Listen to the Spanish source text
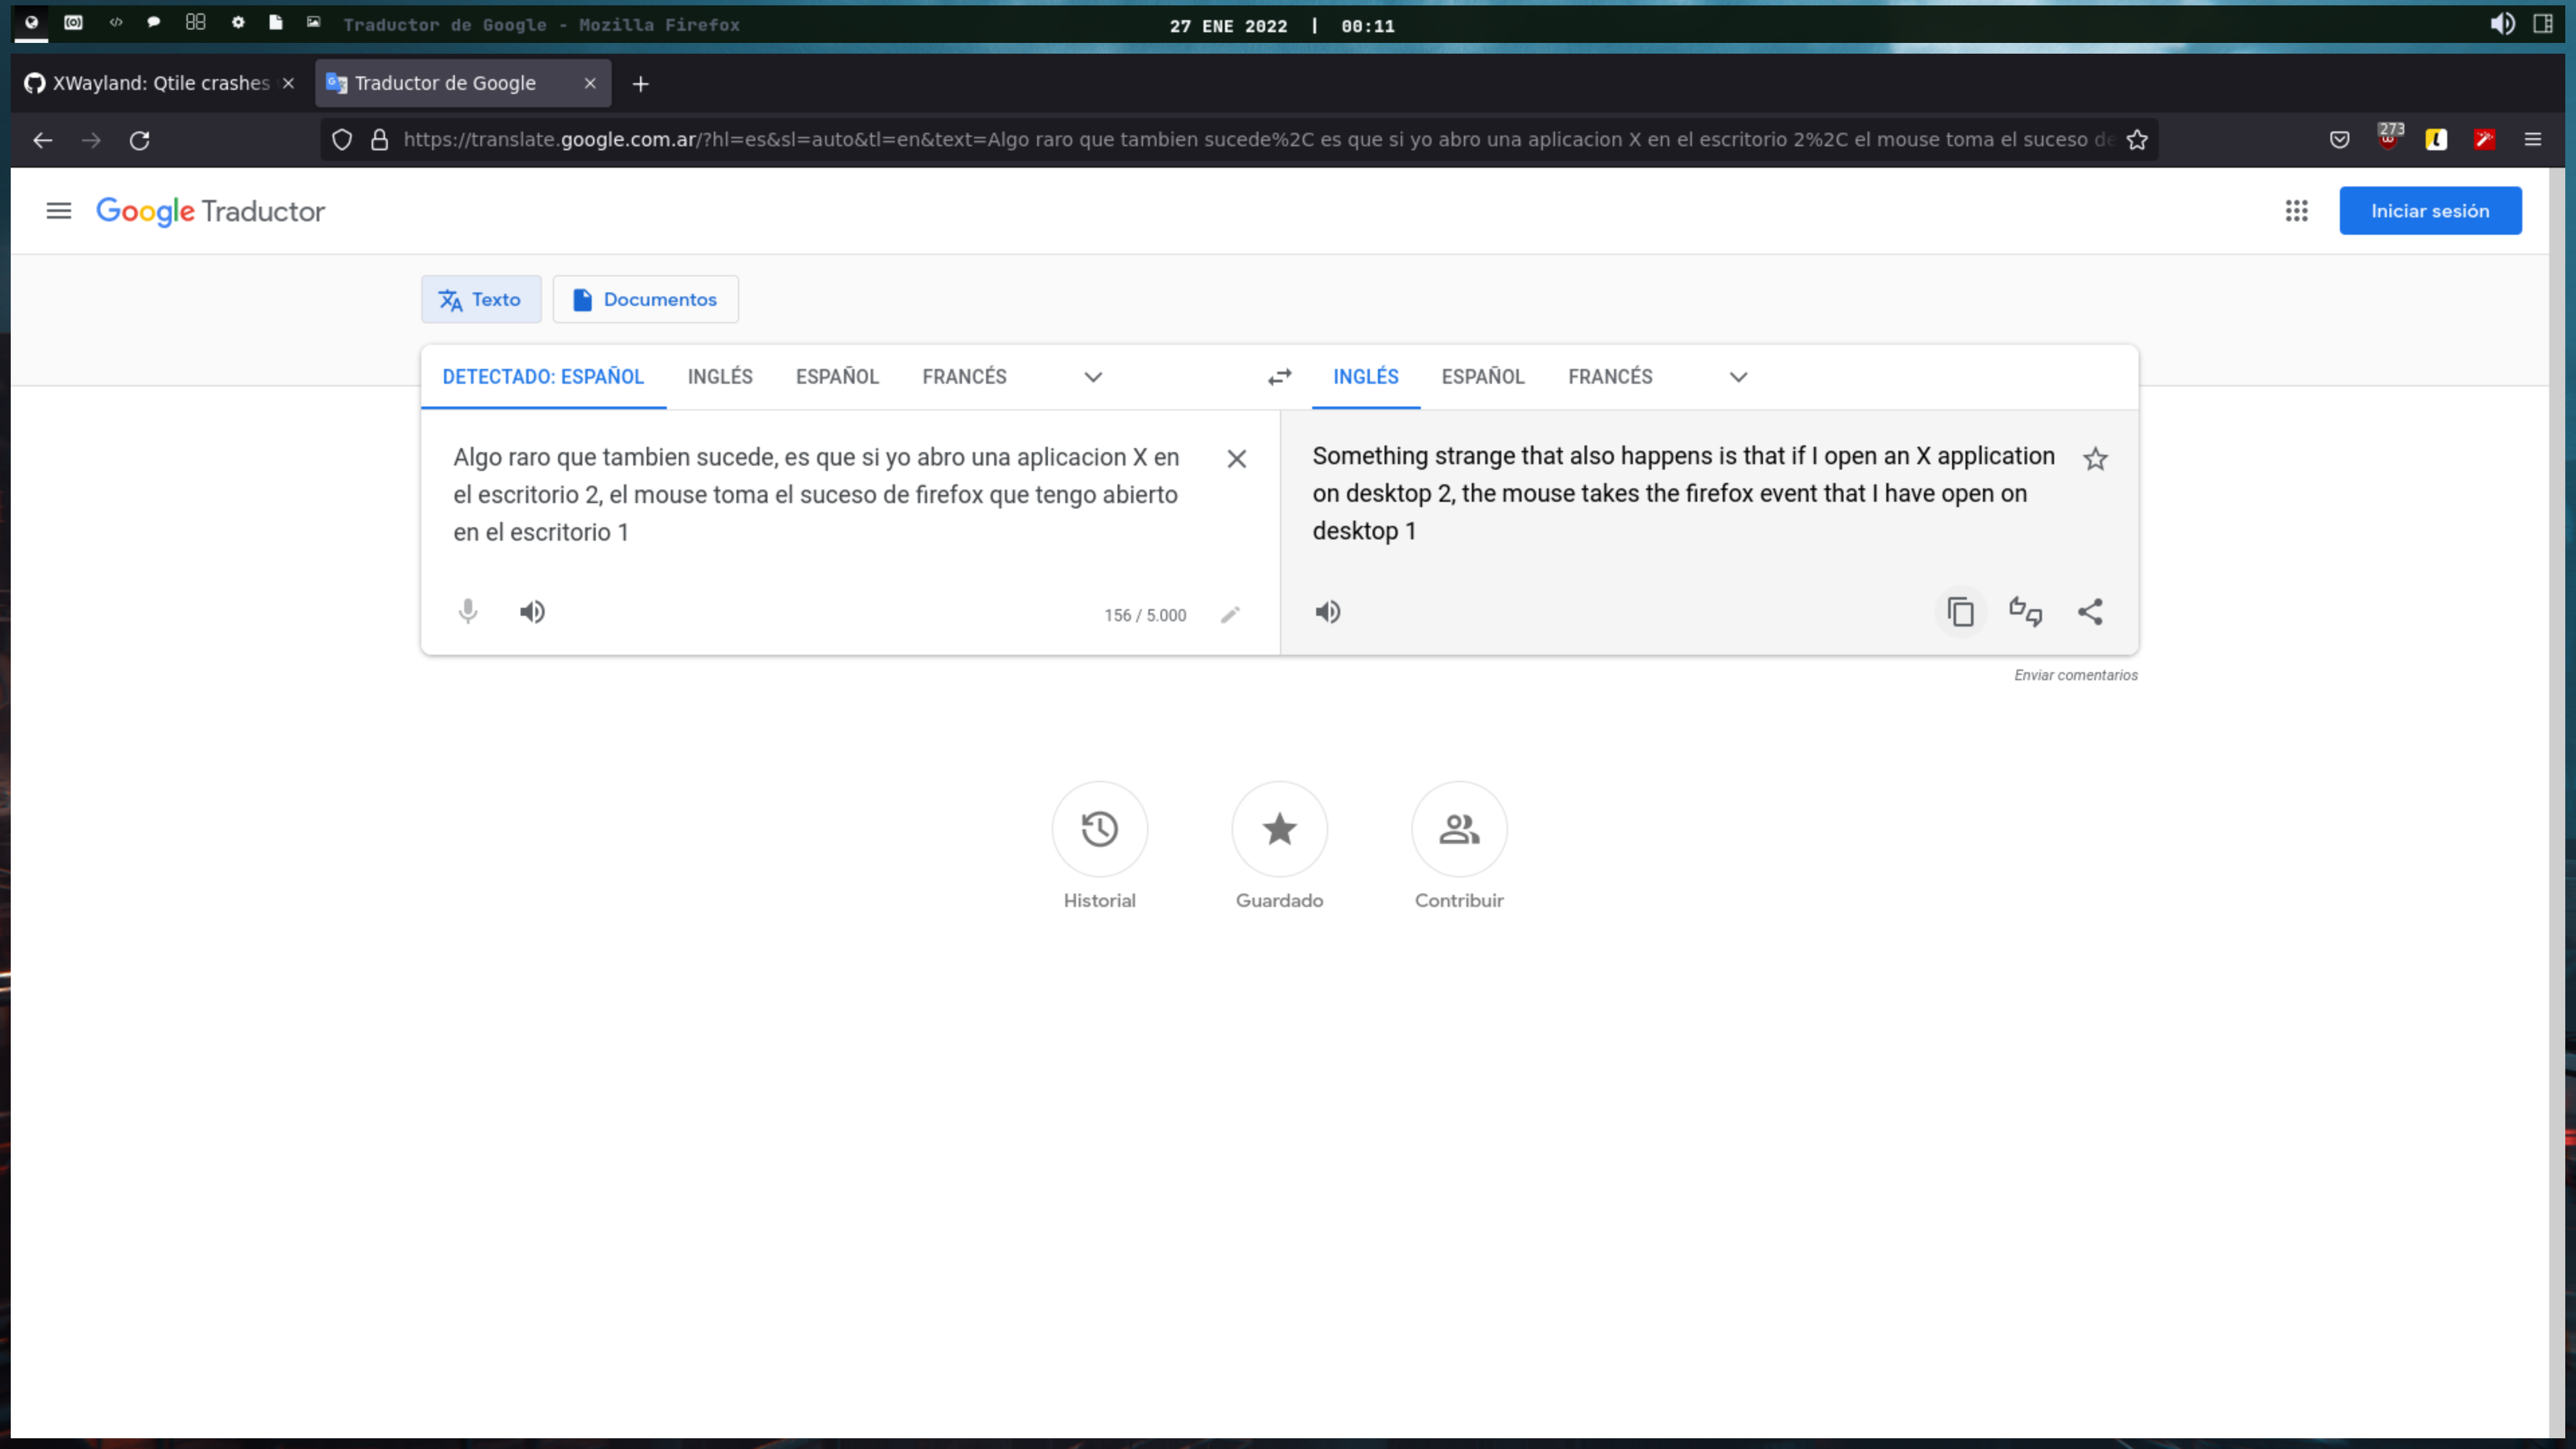Screen dimensions: 2576x1449 [x=532, y=611]
